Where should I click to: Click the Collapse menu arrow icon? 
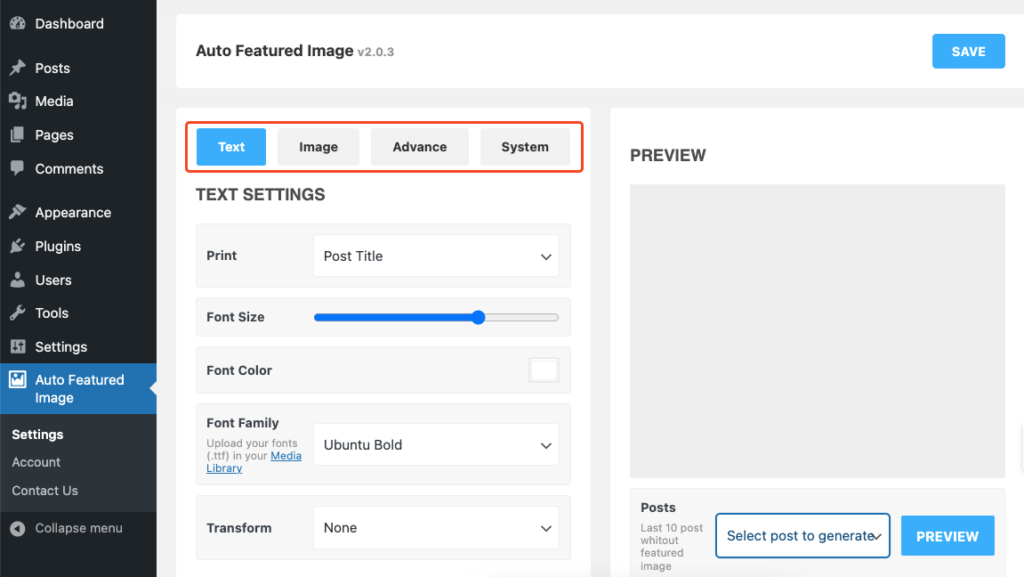click(x=18, y=528)
